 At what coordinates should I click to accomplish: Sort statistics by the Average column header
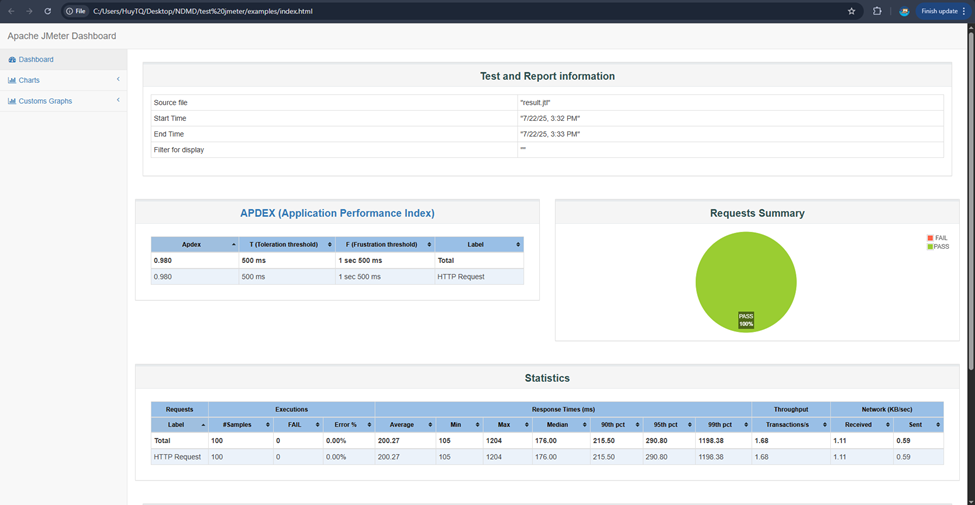[402, 425]
